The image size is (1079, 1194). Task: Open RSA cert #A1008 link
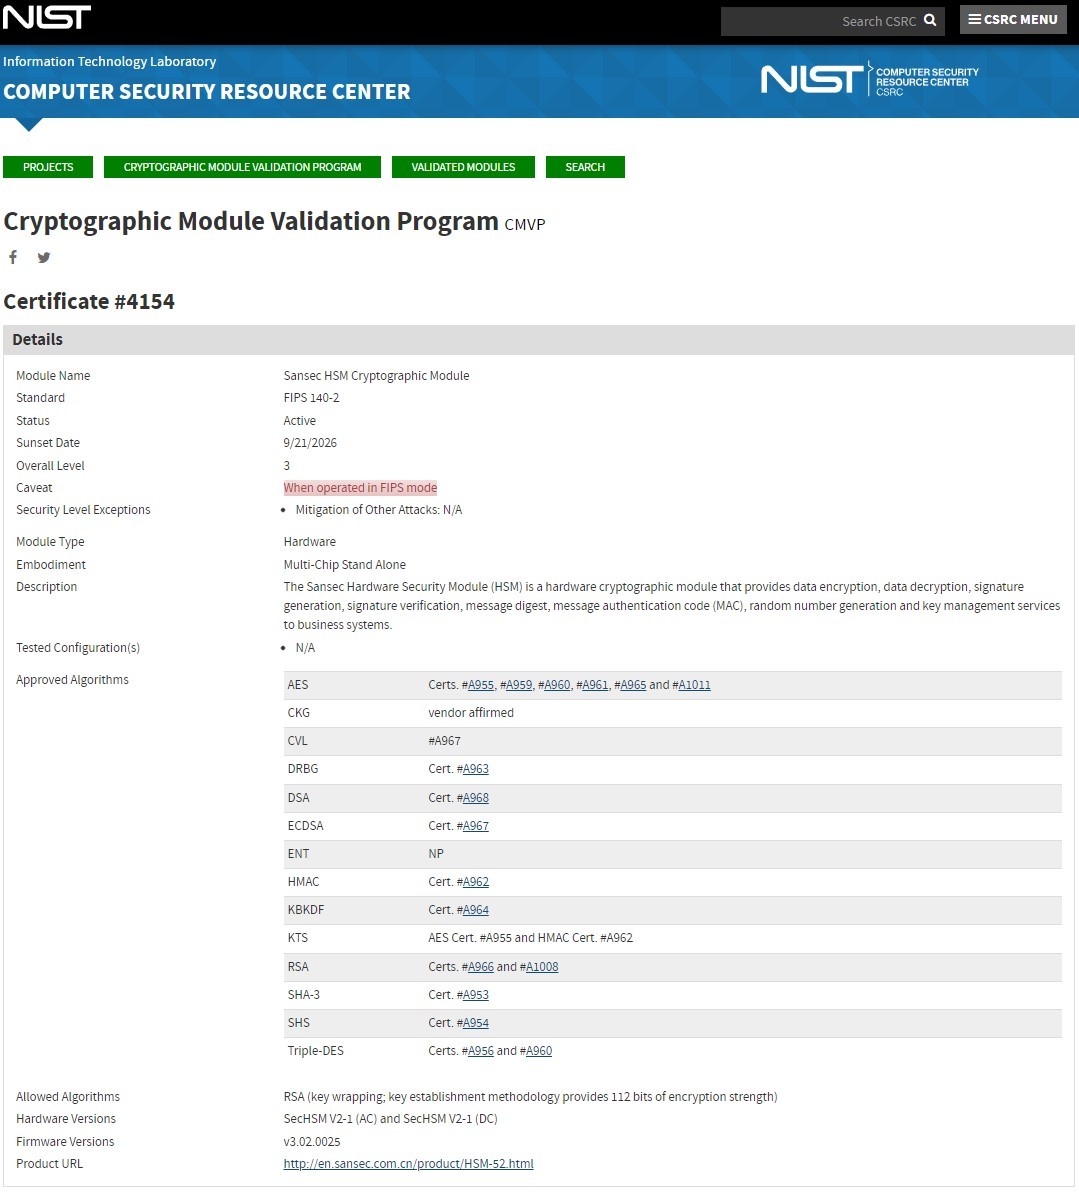coord(542,967)
